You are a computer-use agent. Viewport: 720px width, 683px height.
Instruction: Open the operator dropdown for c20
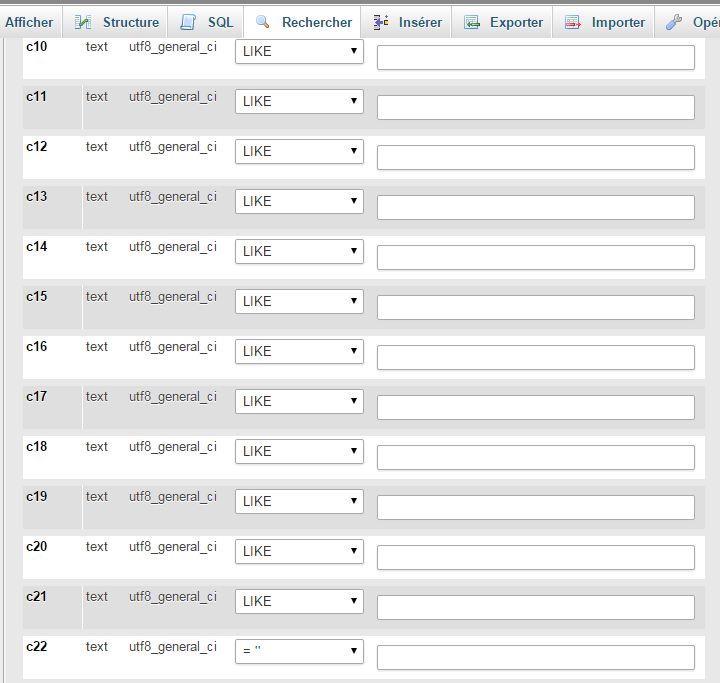(299, 552)
